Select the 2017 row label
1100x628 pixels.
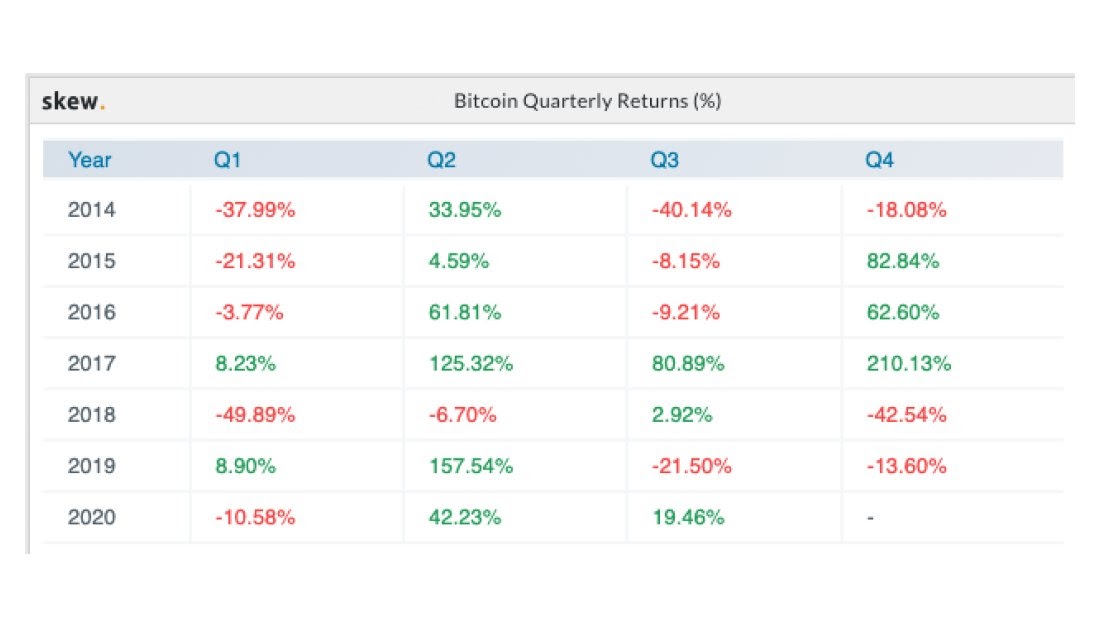coord(92,364)
